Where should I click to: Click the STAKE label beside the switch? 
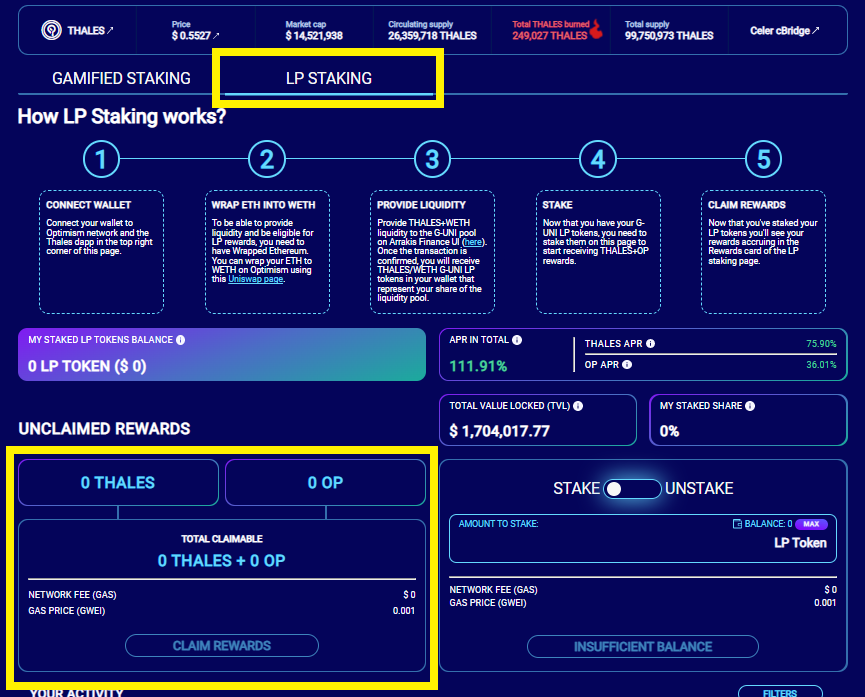coord(576,488)
